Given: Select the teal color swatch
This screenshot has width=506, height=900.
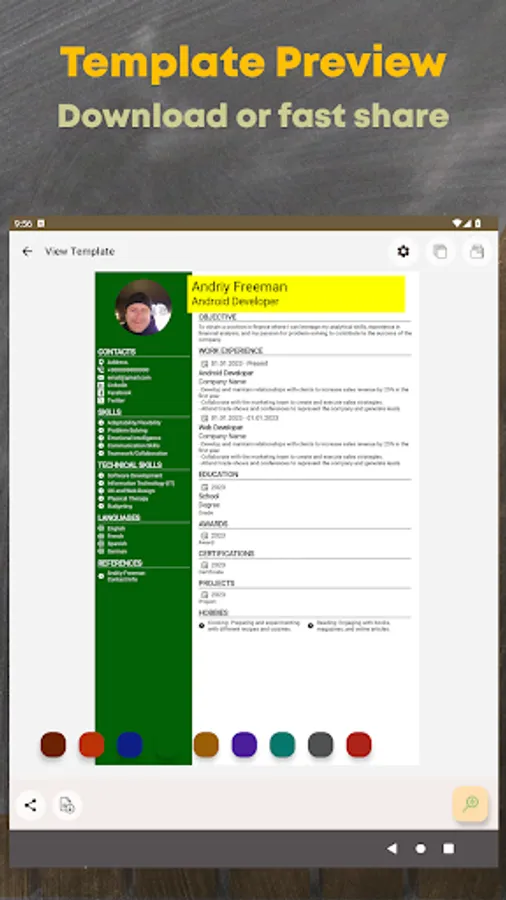Looking at the screenshot, I should [282, 744].
